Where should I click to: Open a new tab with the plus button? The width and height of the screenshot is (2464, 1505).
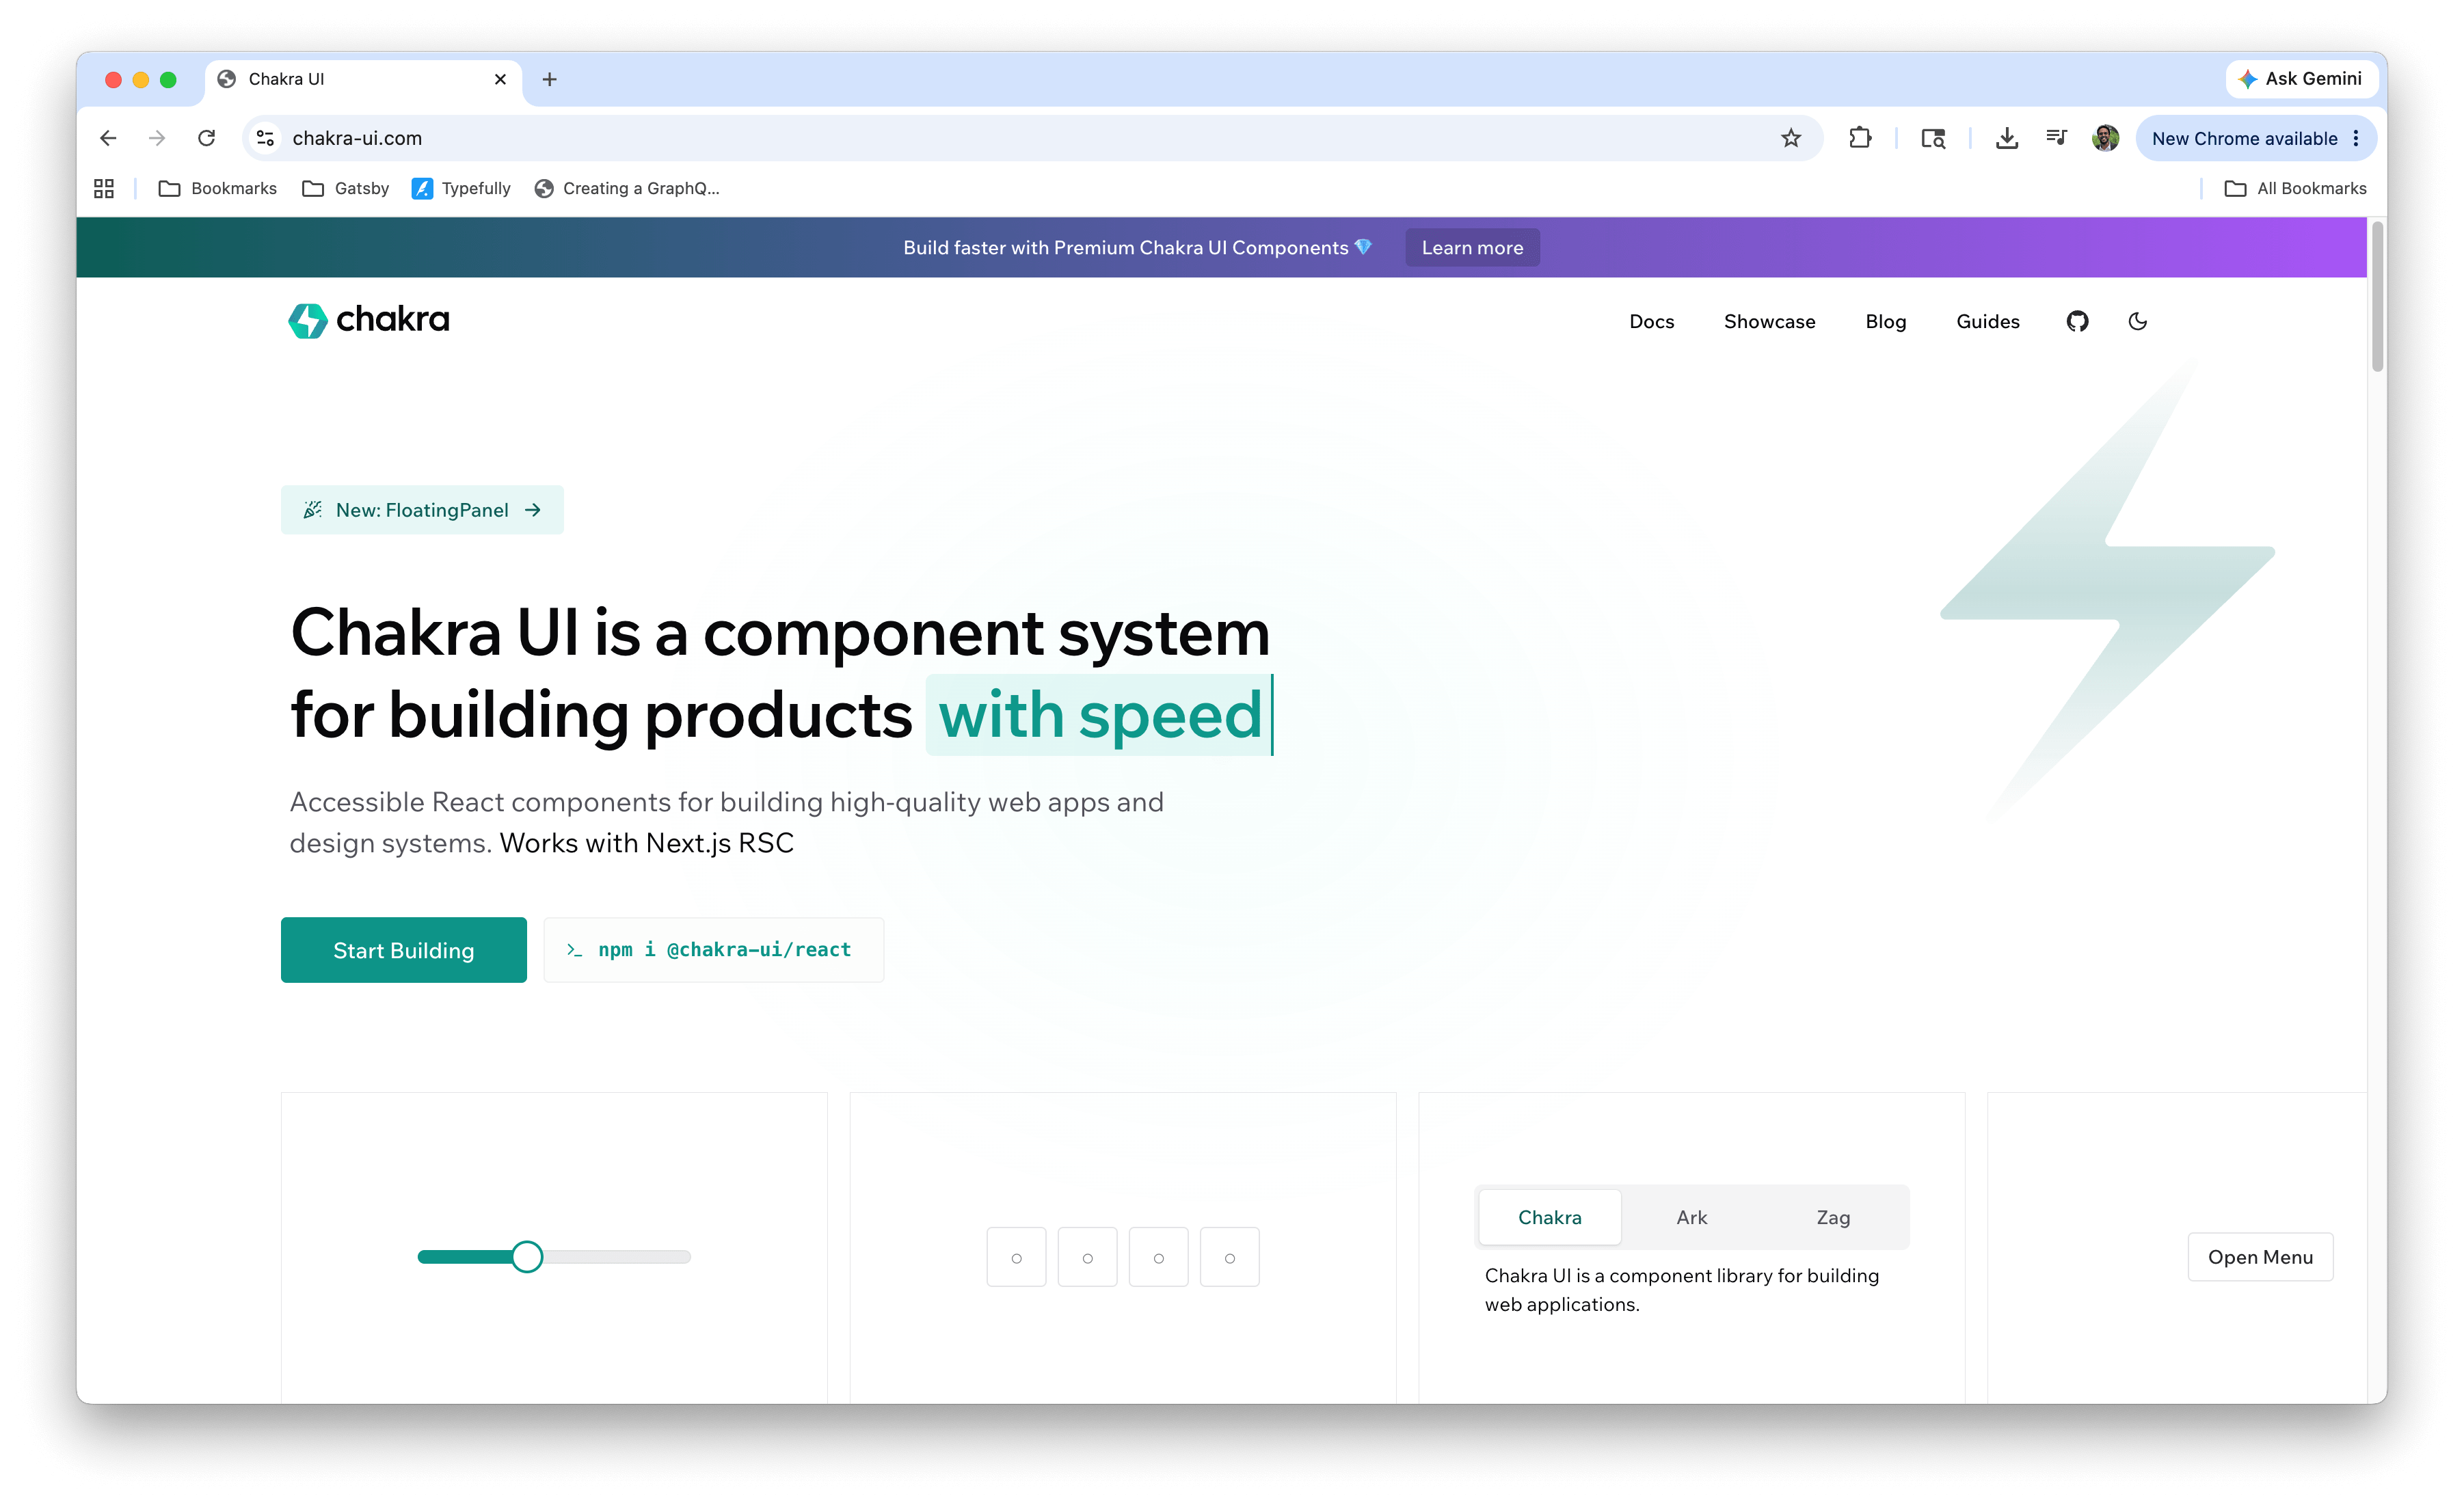pos(549,79)
